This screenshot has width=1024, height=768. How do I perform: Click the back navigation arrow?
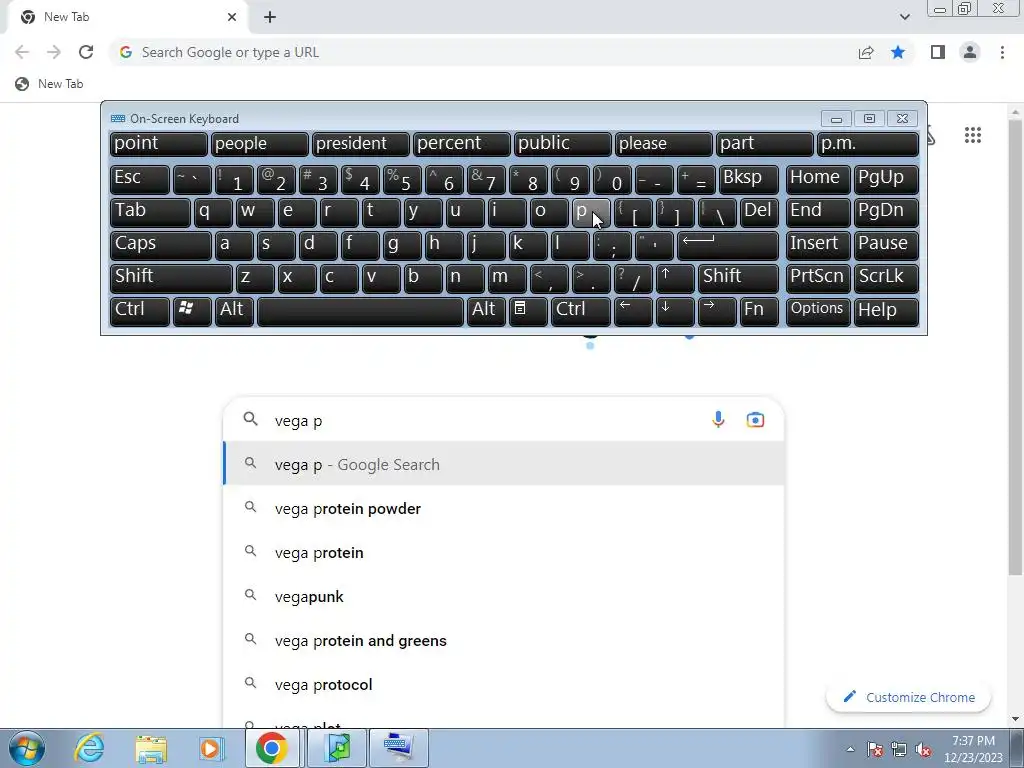tap(22, 52)
